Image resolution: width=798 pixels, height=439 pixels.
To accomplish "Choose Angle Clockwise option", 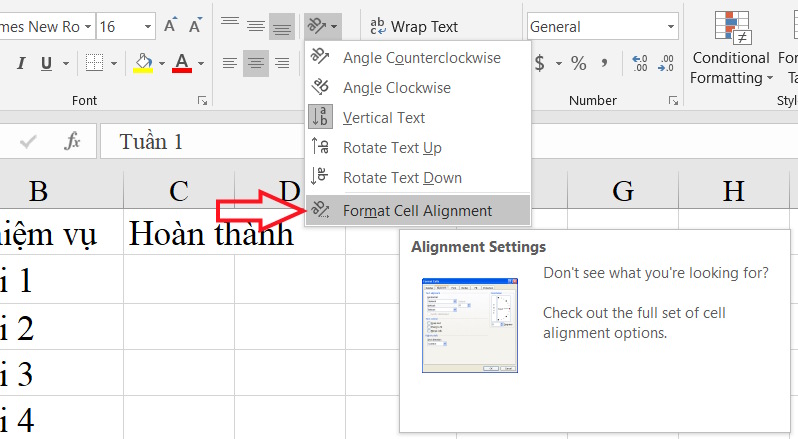I will [418, 87].
